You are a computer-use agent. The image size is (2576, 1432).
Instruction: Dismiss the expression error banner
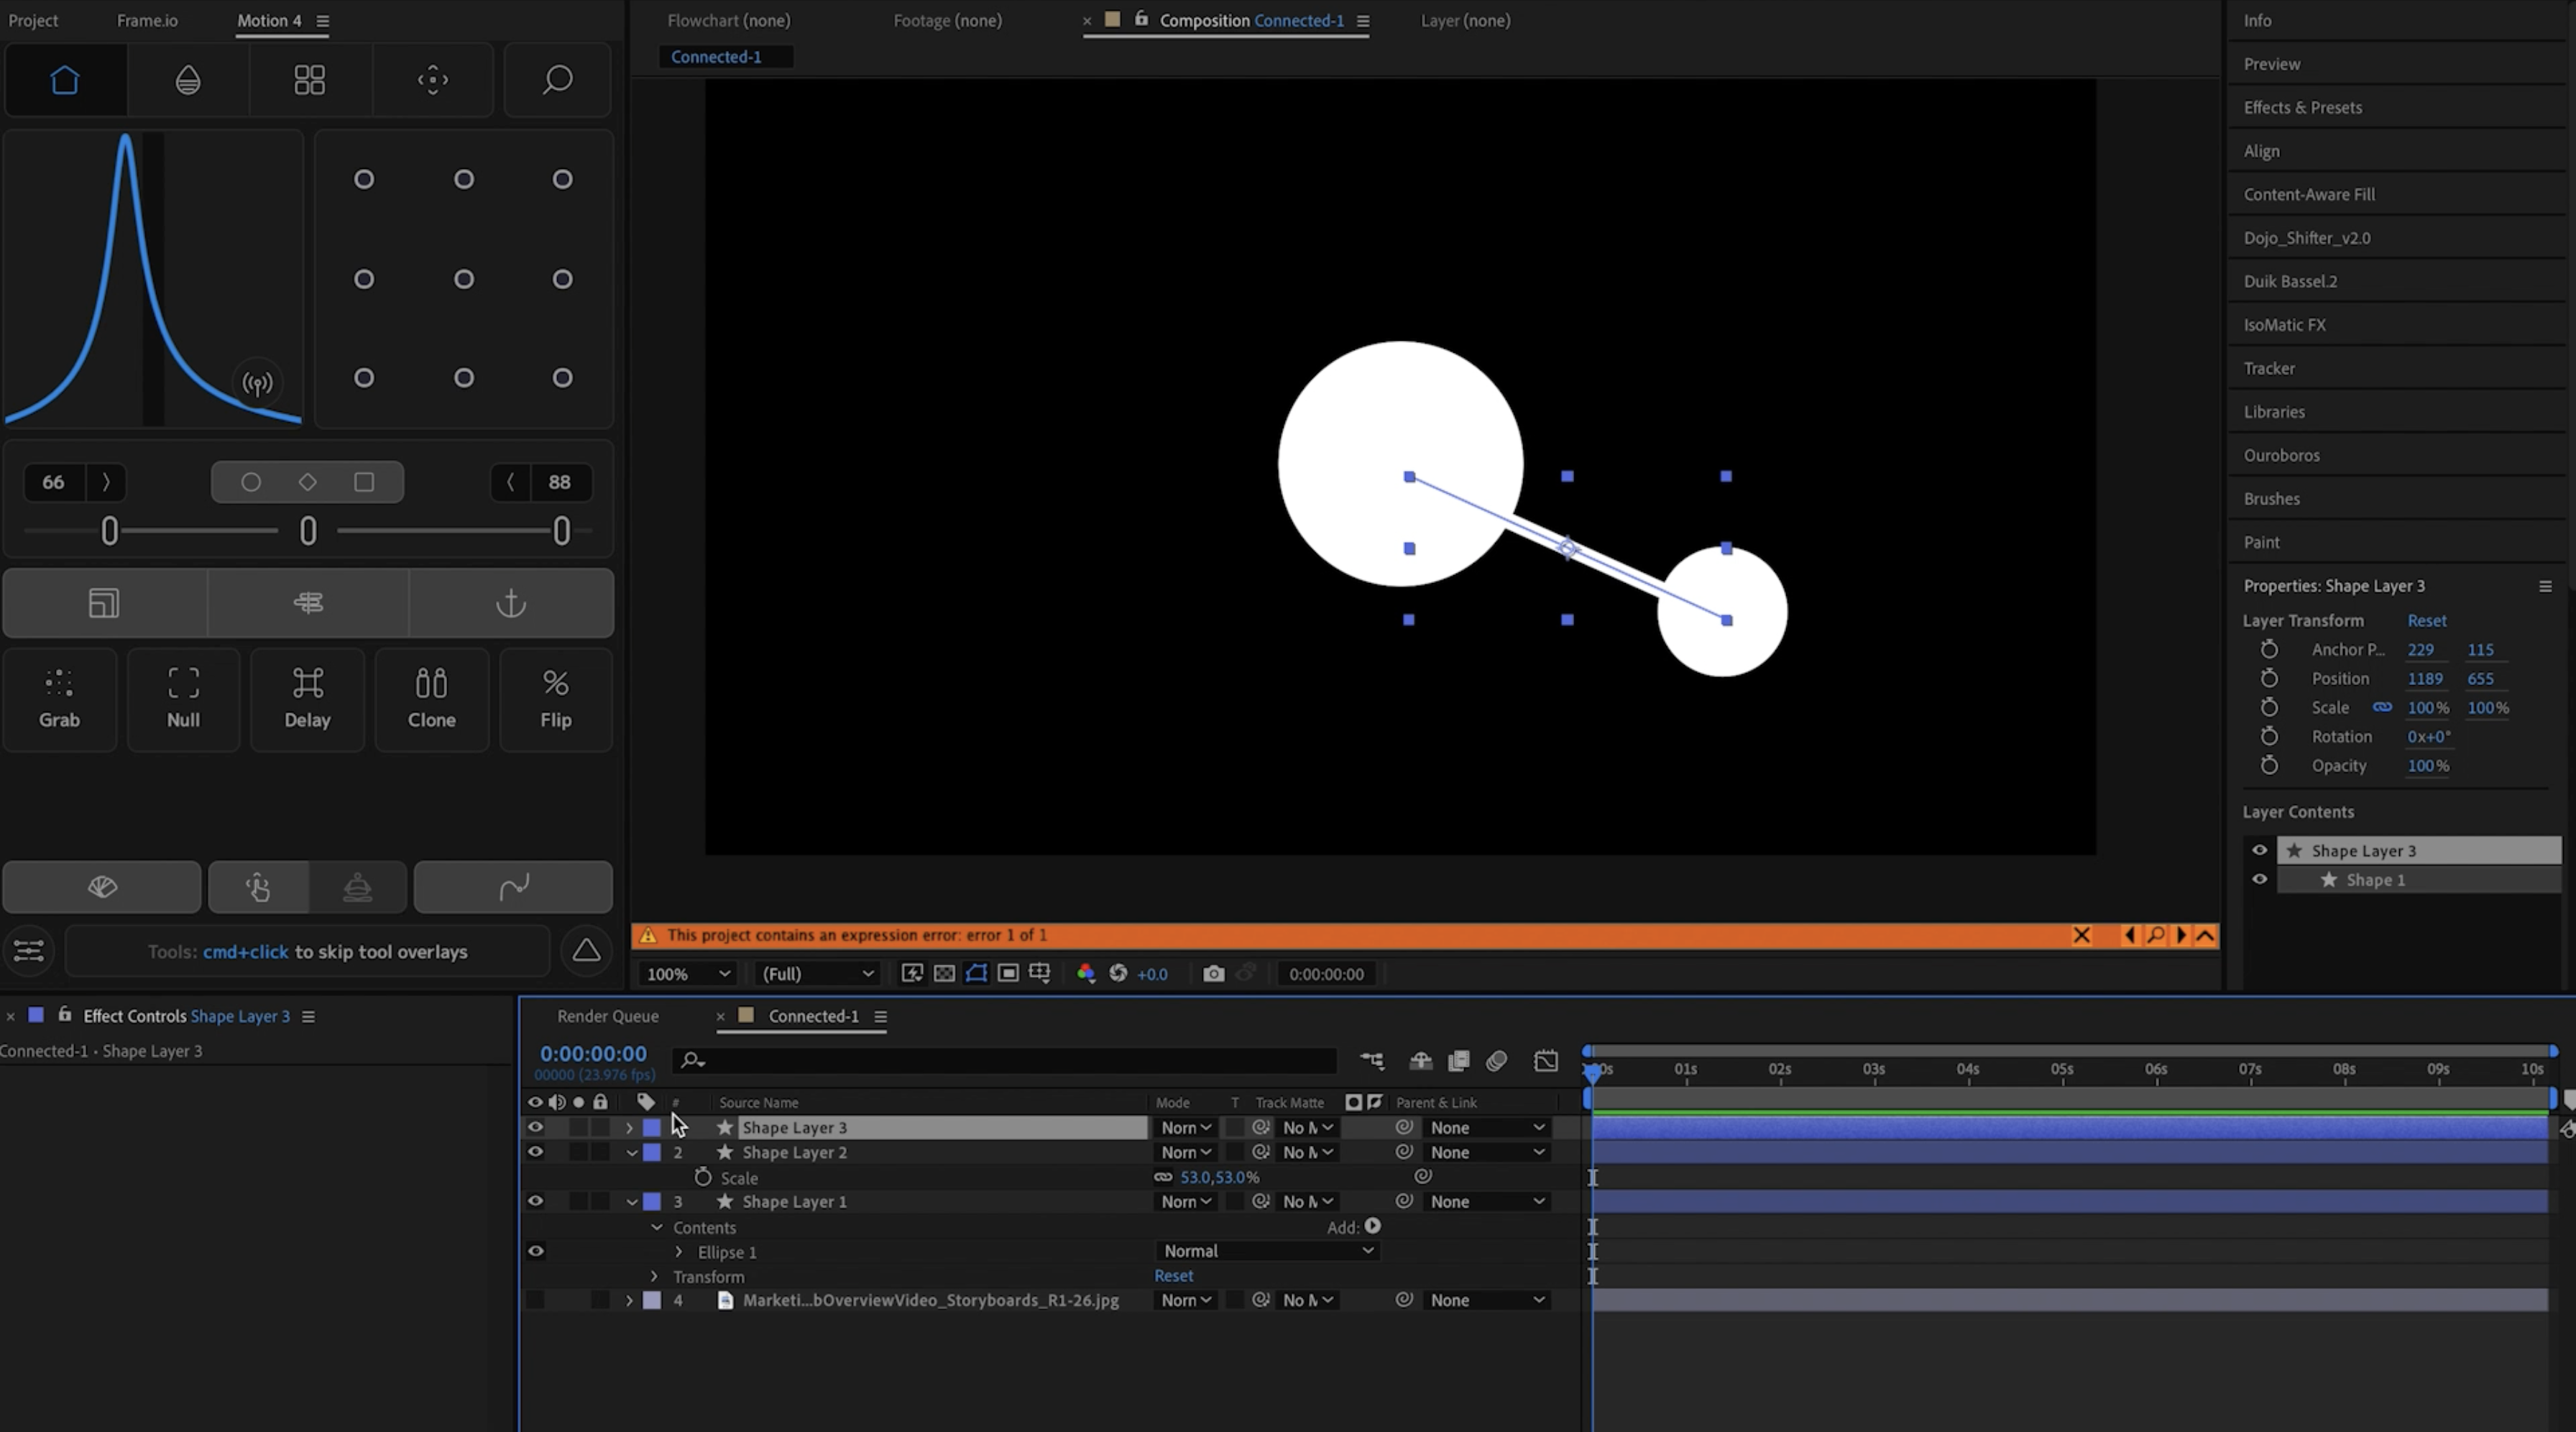[2082, 935]
